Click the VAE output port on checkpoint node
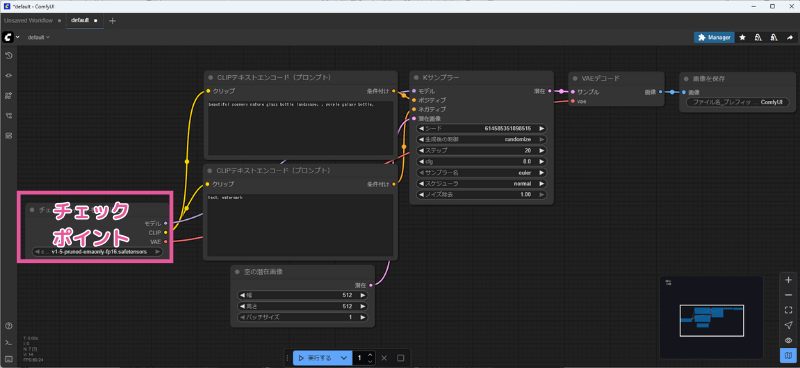Screen dimensions: 800x368 [165, 241]
